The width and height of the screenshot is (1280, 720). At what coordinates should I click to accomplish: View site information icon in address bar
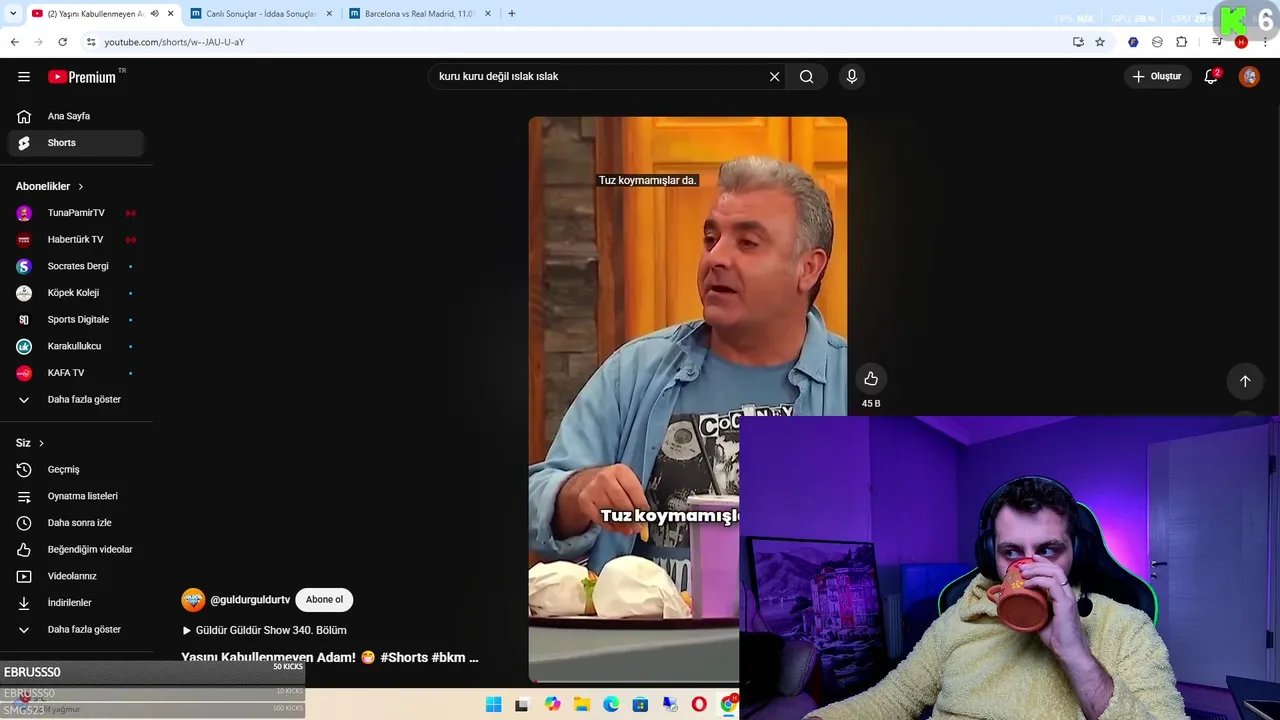point(91,42)
